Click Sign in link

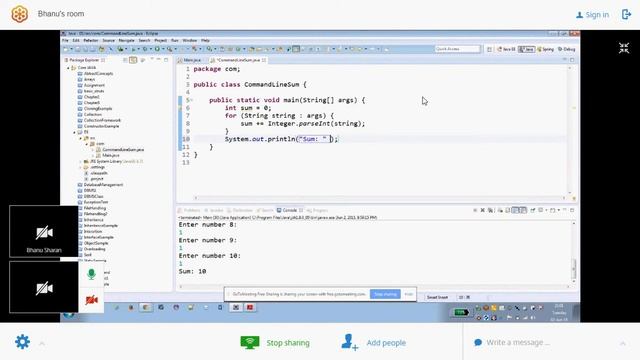[x=592, y=15]
